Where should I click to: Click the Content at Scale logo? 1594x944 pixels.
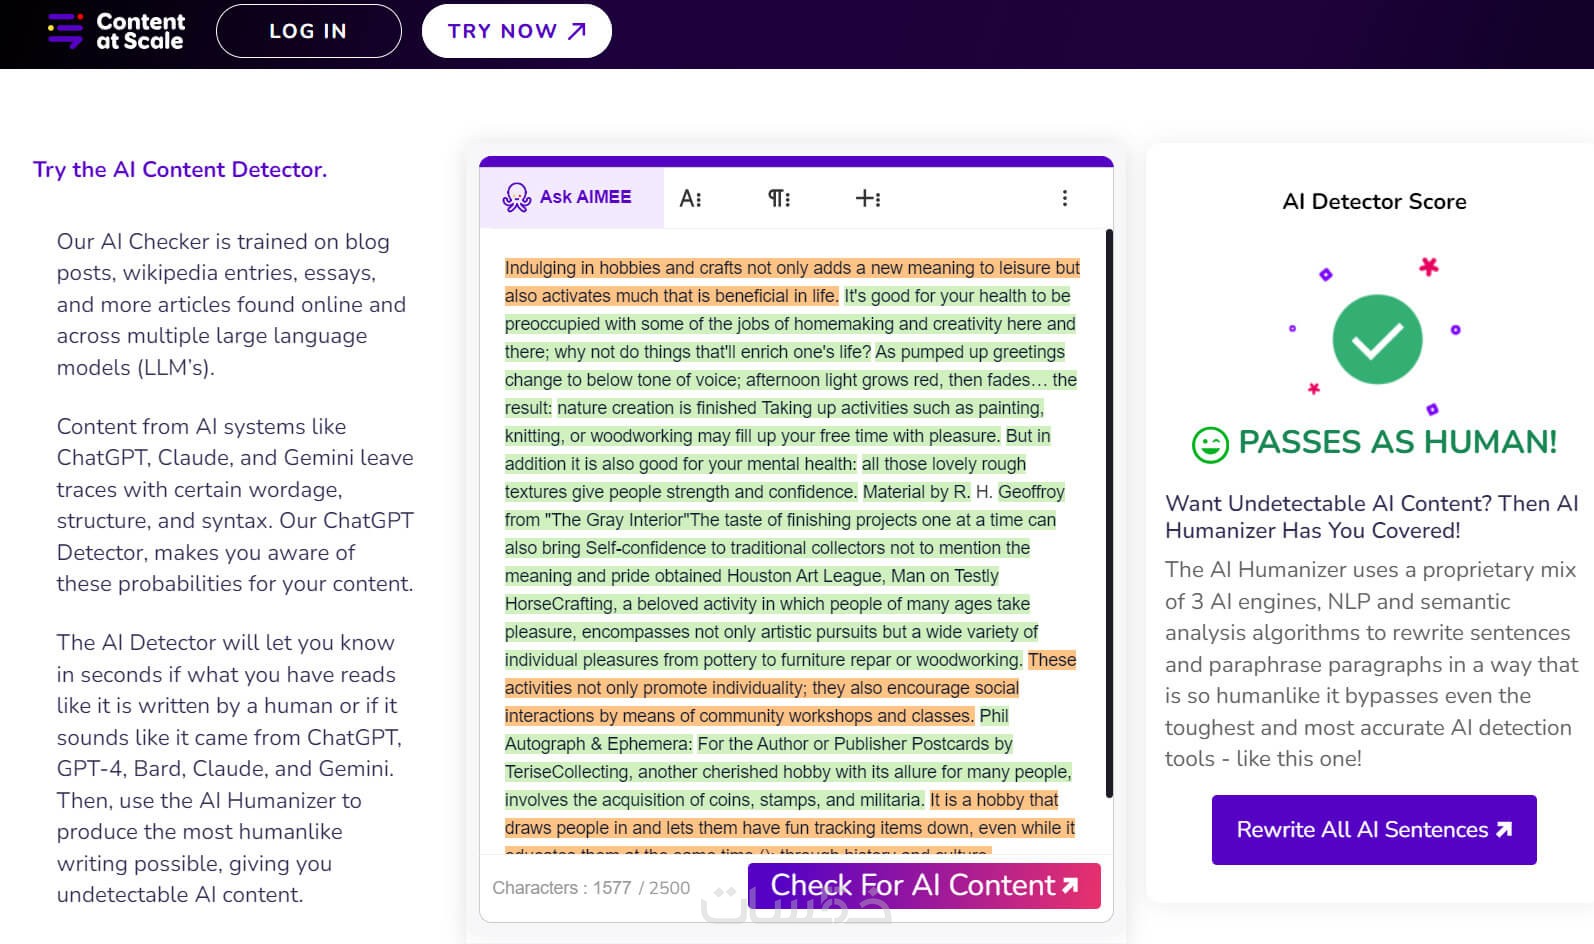tap(116, 31)
